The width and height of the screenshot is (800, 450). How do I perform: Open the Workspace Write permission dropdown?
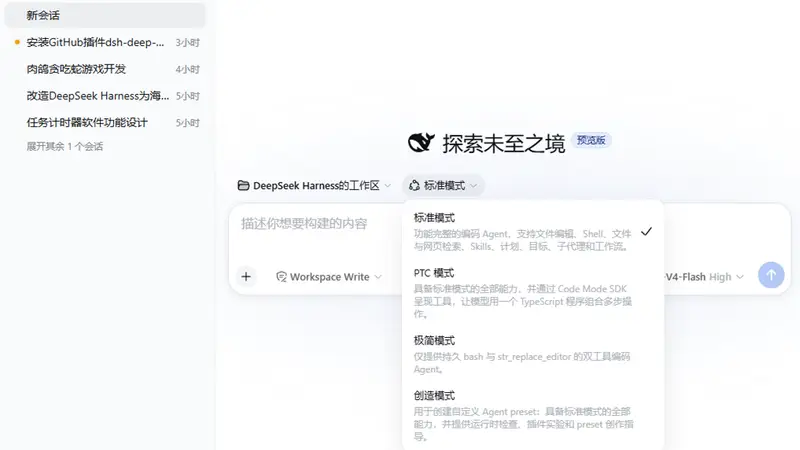(x=329, y=277)
